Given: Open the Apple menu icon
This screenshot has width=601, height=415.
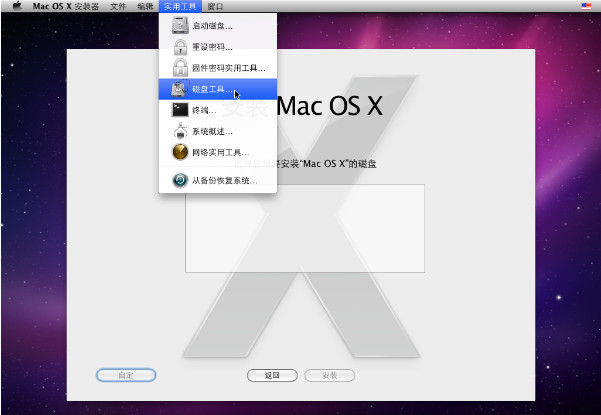Looking at the screenshot, I should click(x=17, y=6).
